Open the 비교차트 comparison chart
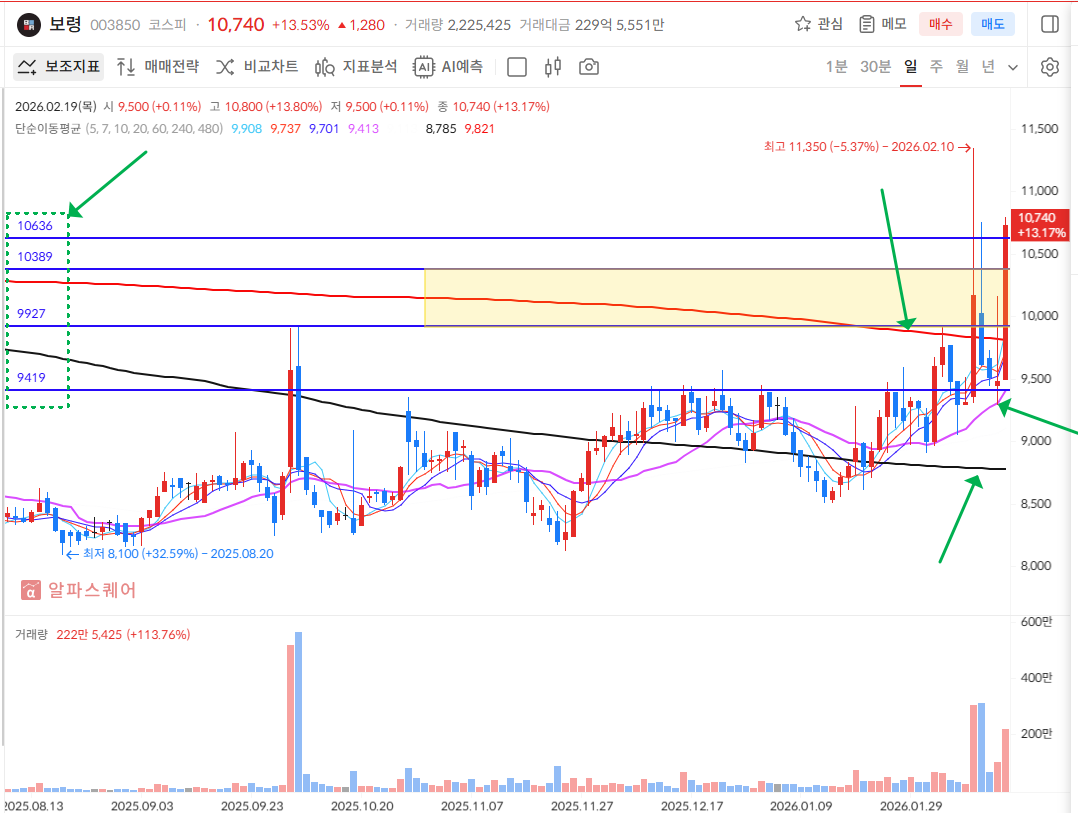The height and width of the screenshot is (813, 1078). click(257, 67)
